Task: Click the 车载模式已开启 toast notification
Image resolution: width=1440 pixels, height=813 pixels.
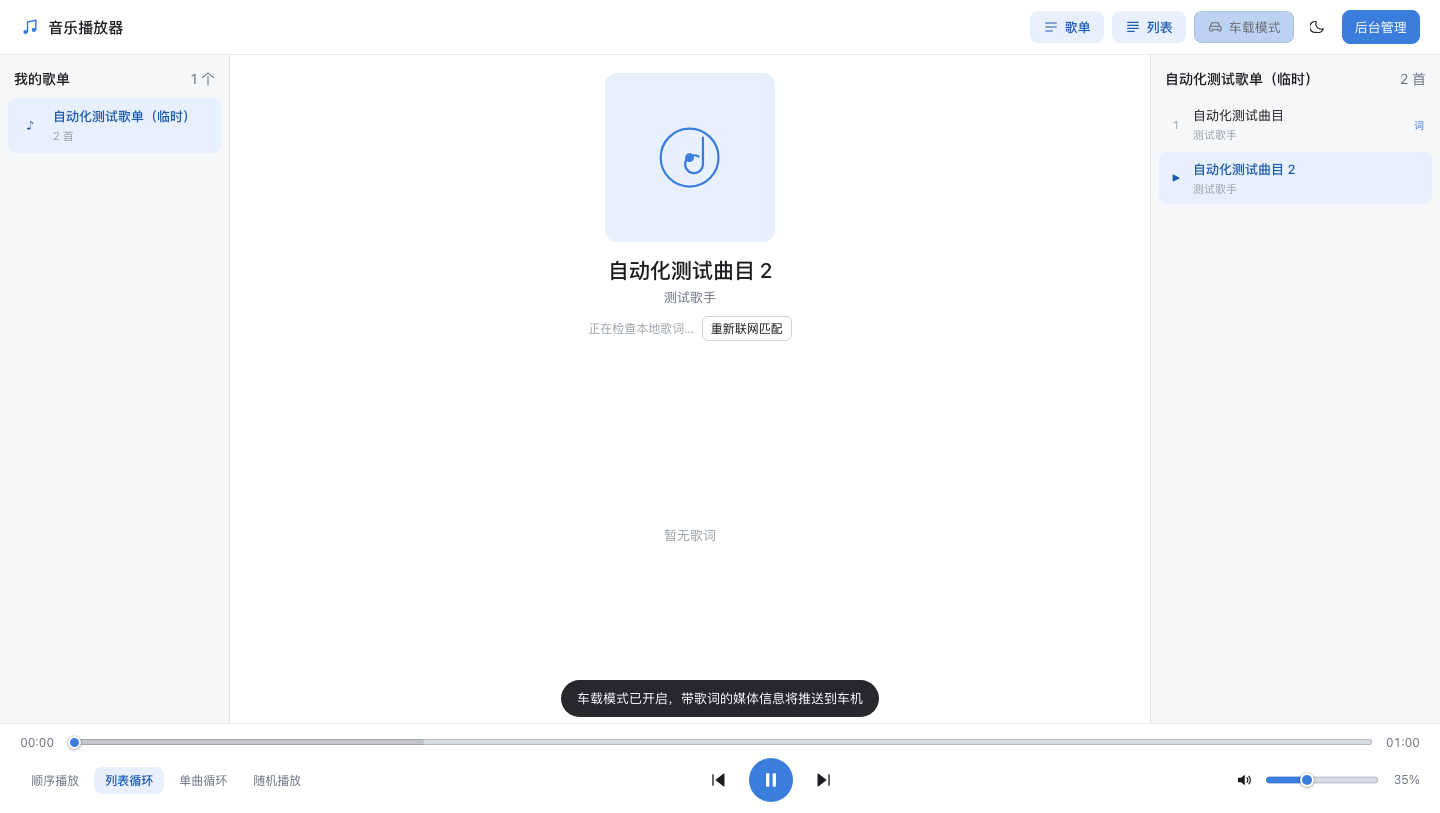Action: pyautogui.click(x=720, y=699)
